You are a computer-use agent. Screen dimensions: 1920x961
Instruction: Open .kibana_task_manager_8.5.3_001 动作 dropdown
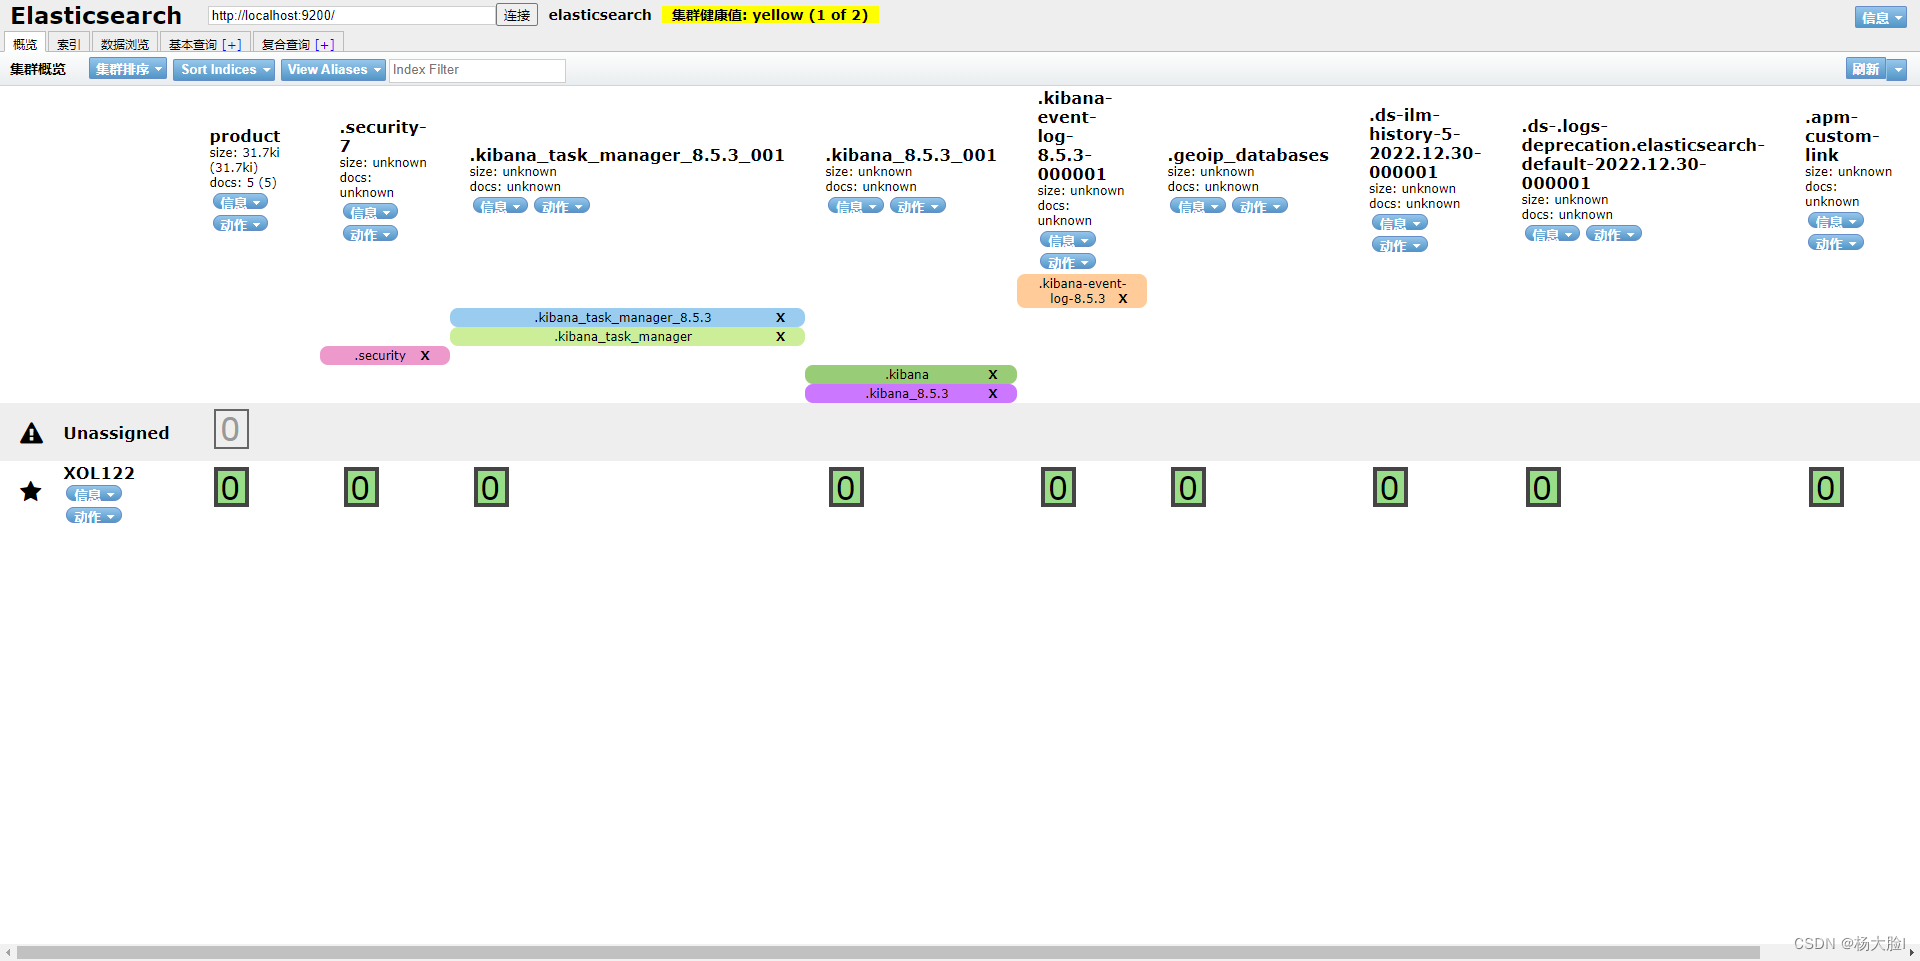562,206
